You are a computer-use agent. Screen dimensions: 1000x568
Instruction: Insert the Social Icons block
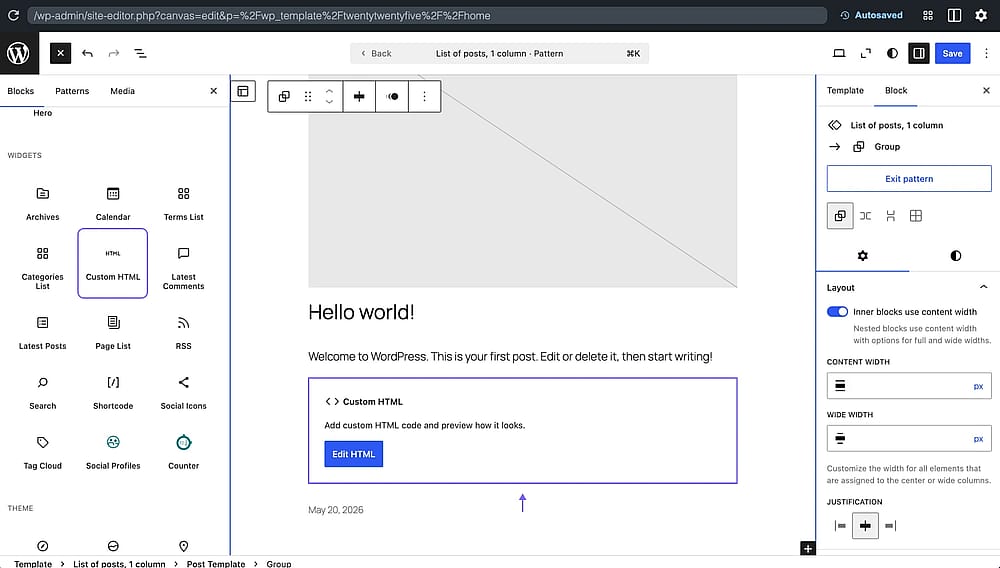point(184,392)
